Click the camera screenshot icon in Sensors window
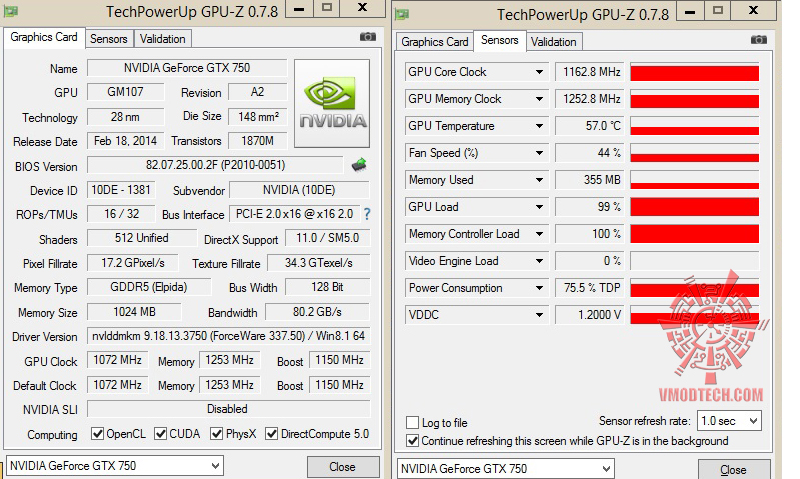This screenshot has height=479, width=800. (x=759, y=40)
